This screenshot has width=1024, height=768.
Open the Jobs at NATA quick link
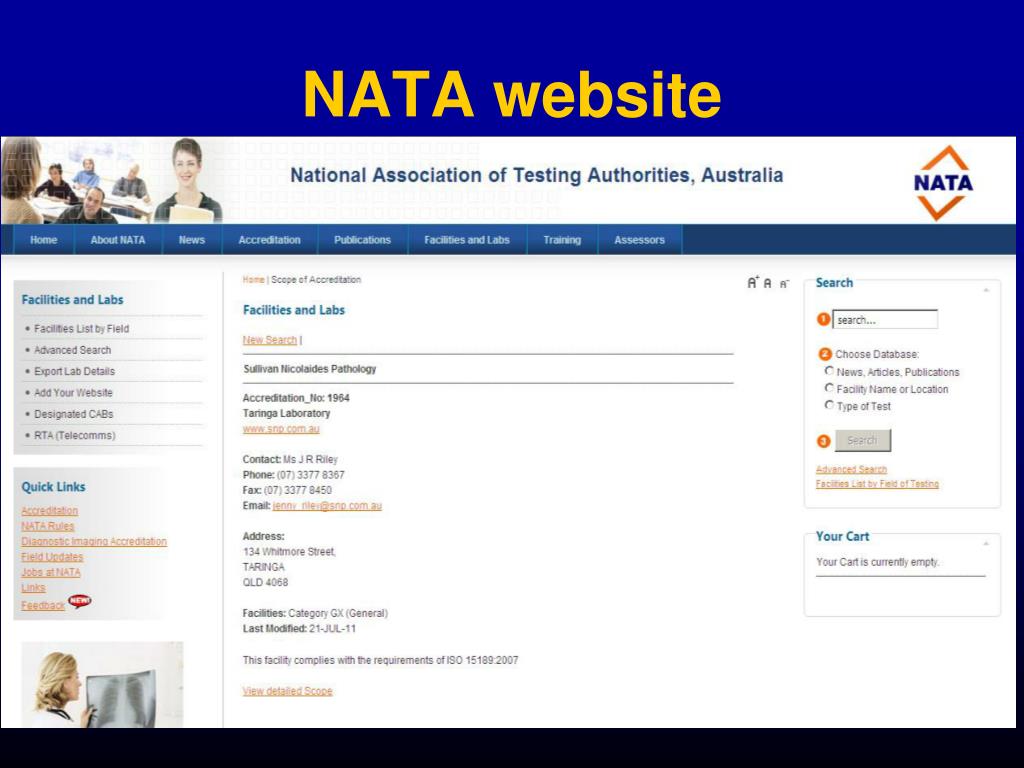point(51,572)
